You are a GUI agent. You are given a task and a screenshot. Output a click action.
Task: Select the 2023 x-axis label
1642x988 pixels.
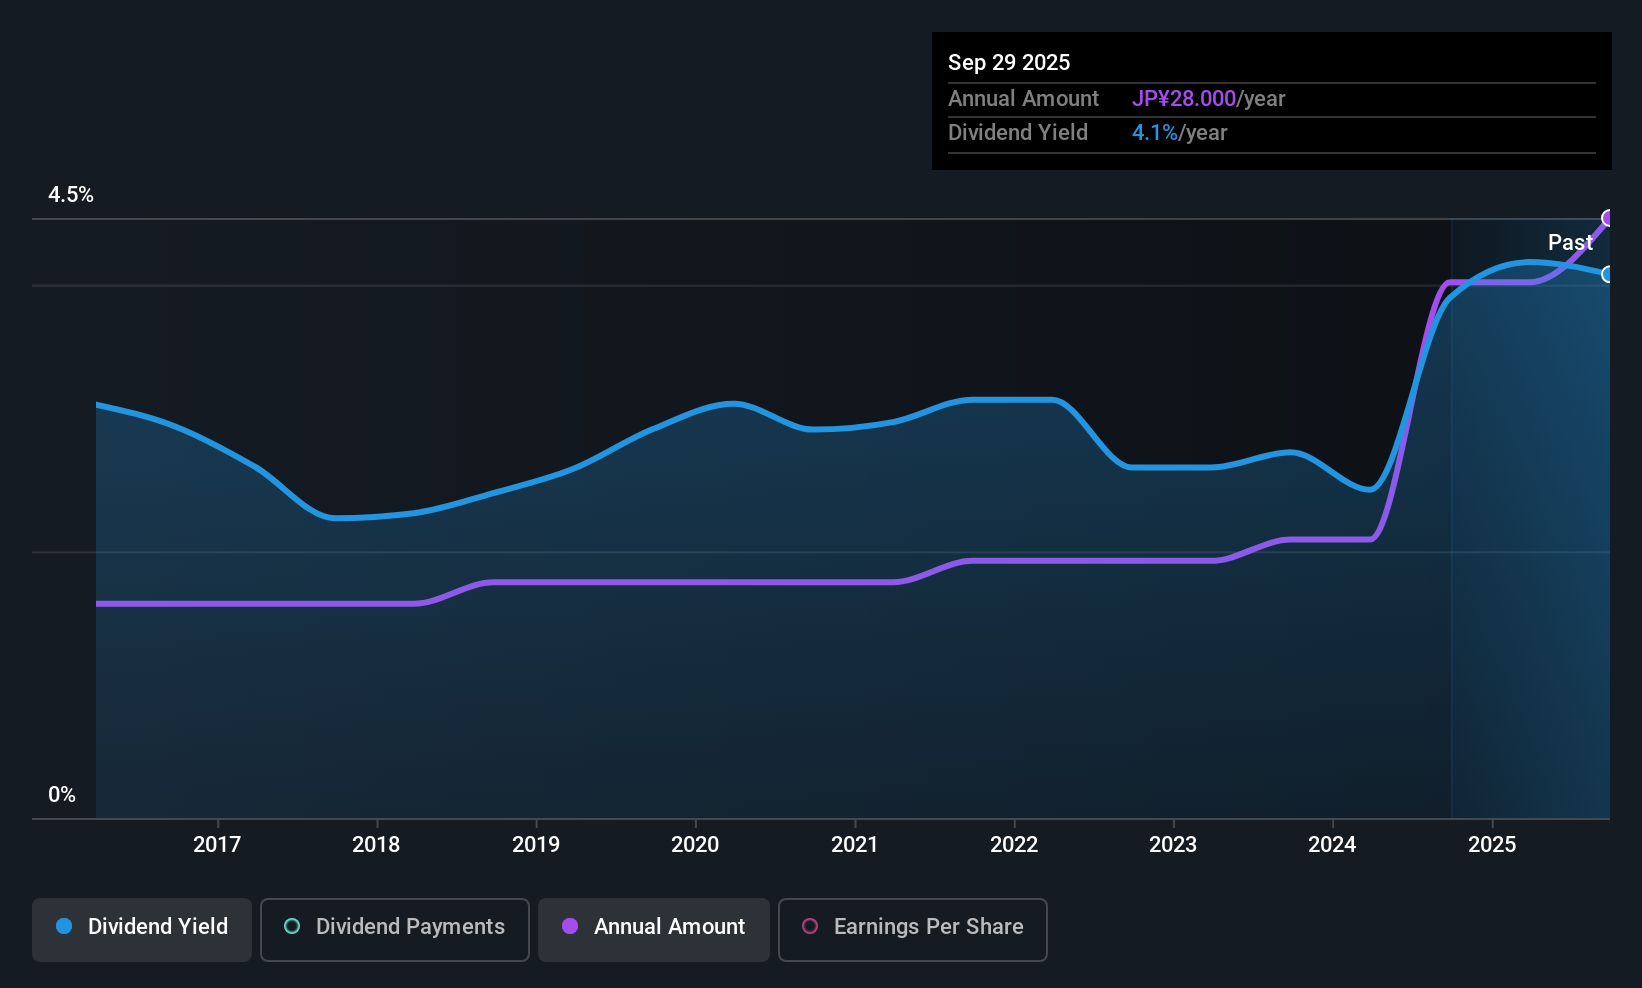tap(1173, 844)
